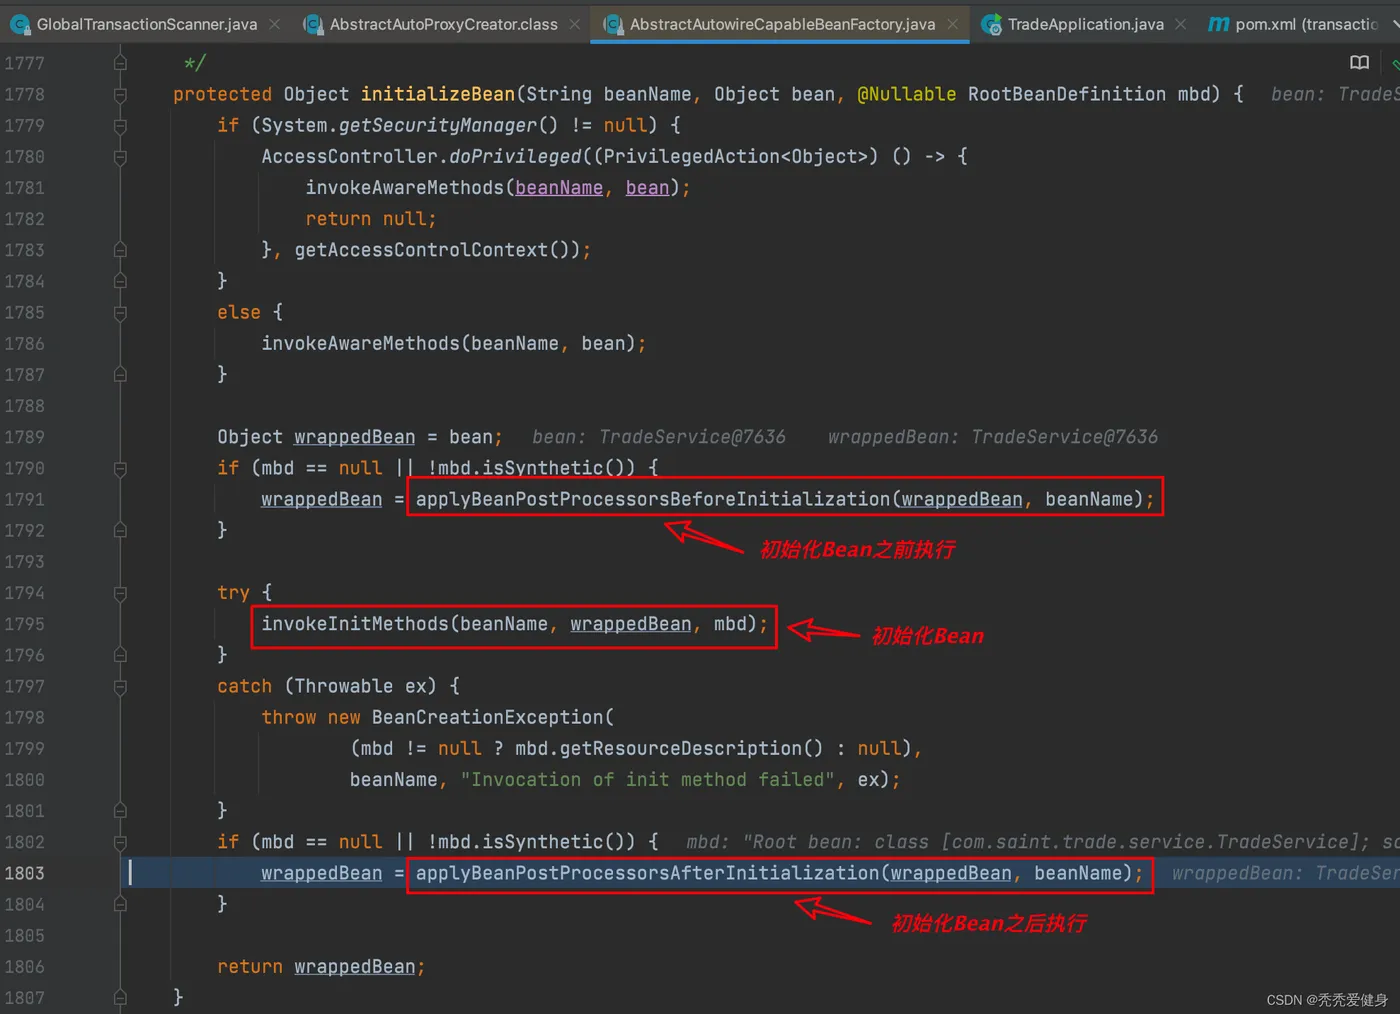
Task: Click RootBeanDefinition parameter type
Action: (1066, 94)
